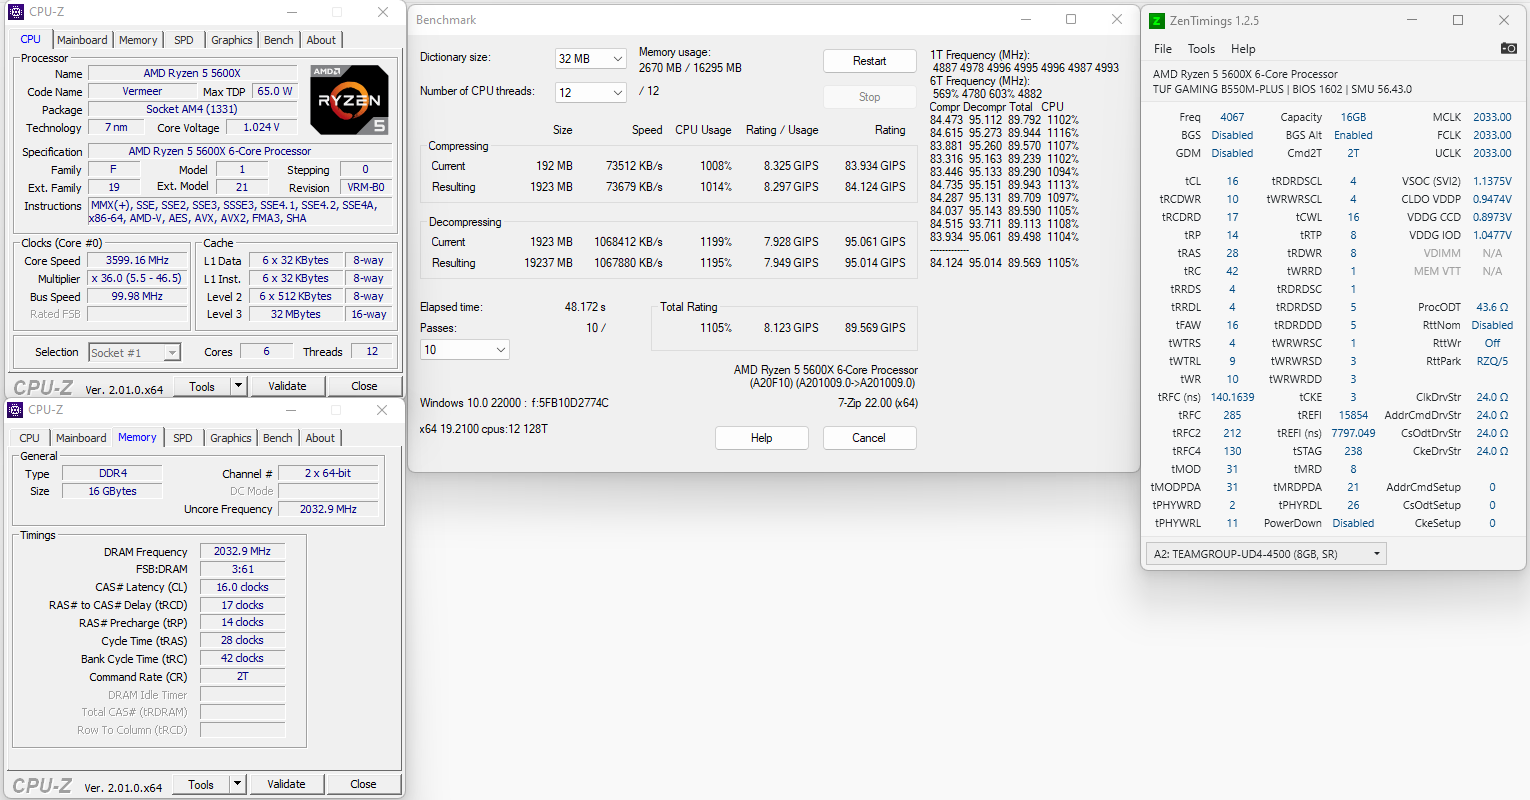
Task: Click the ZenTimings tRFC (ns) value 140.1639
Action: click(x=1232, y=397)
